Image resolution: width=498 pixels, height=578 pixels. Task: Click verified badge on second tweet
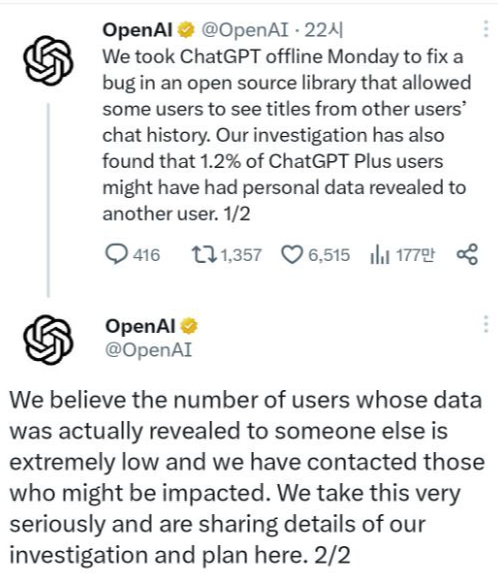coord(189,326)
